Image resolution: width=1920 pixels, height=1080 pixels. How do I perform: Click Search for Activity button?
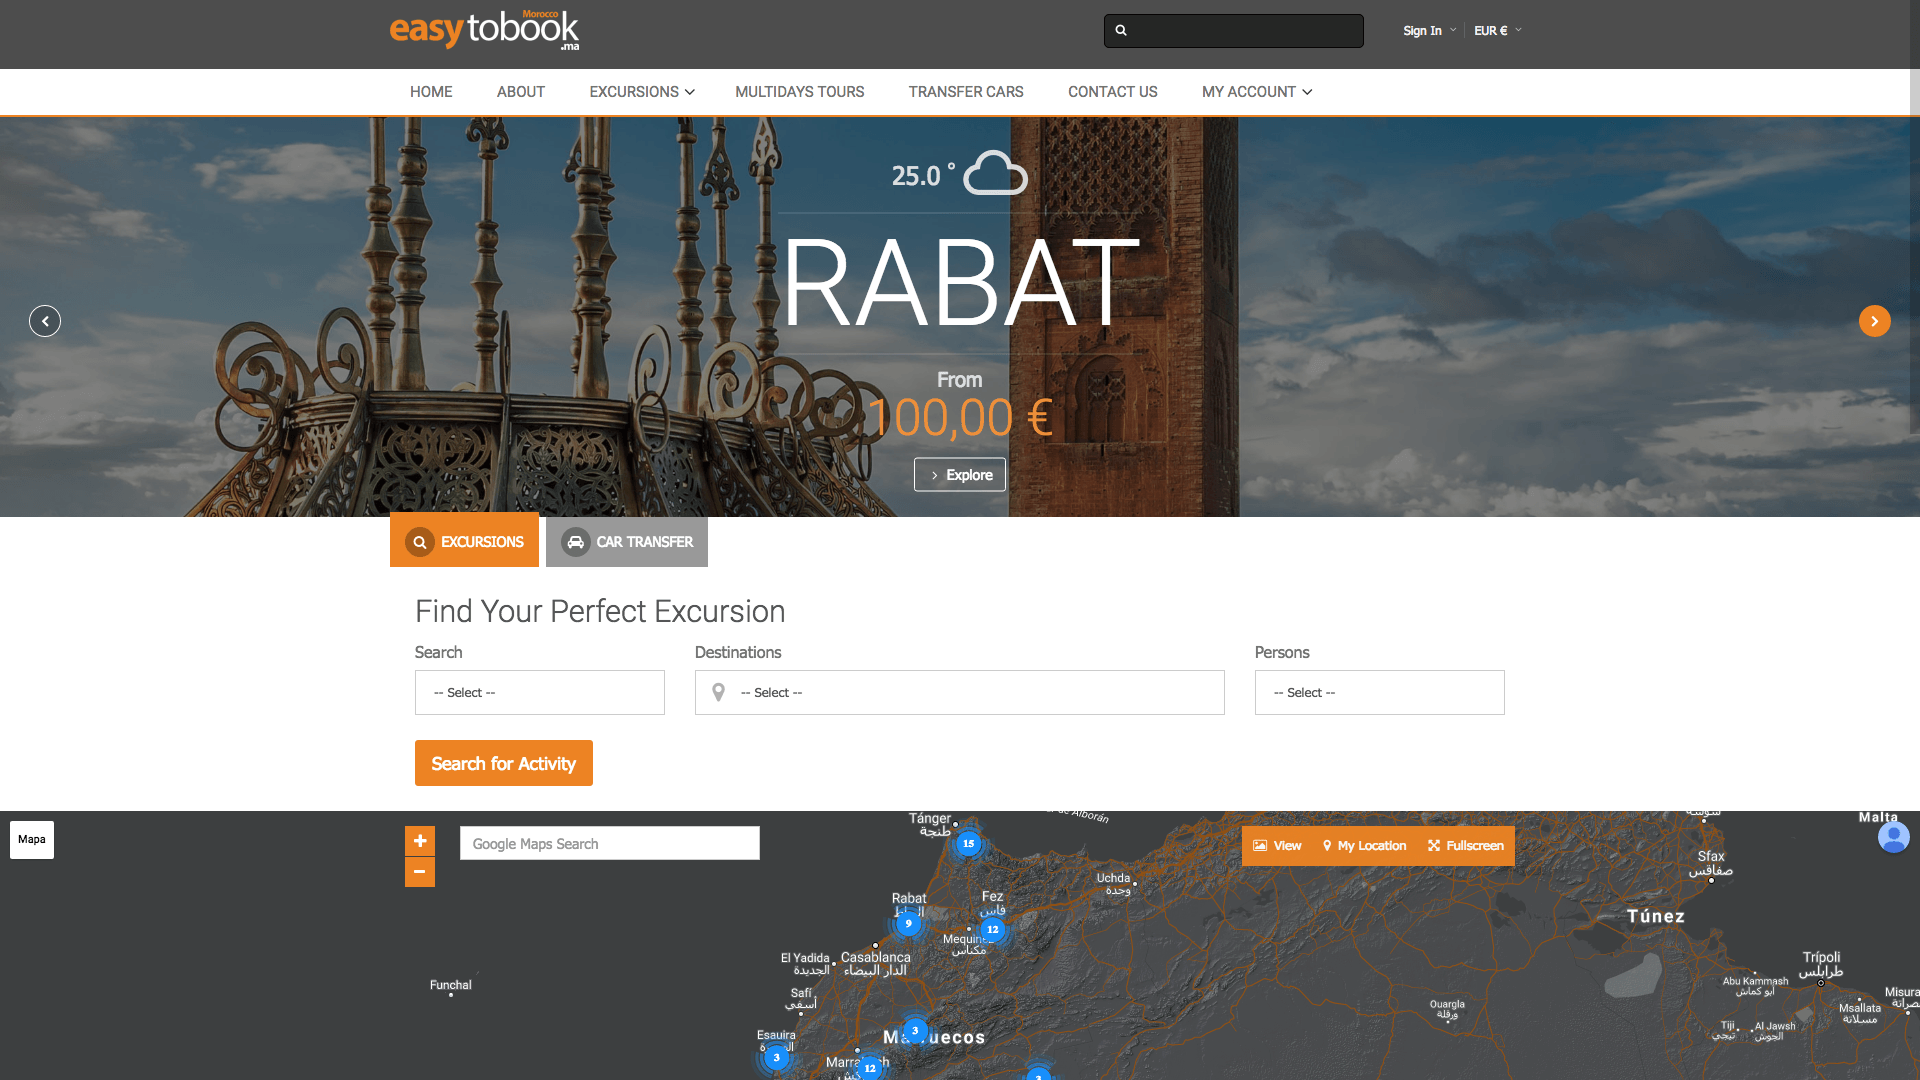504,763
